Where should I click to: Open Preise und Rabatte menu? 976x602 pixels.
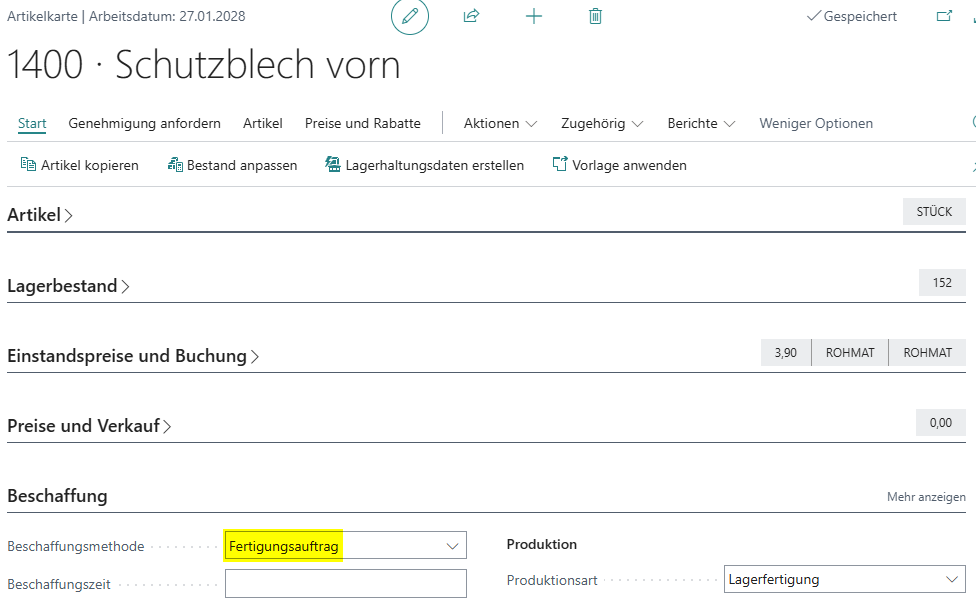362,123
